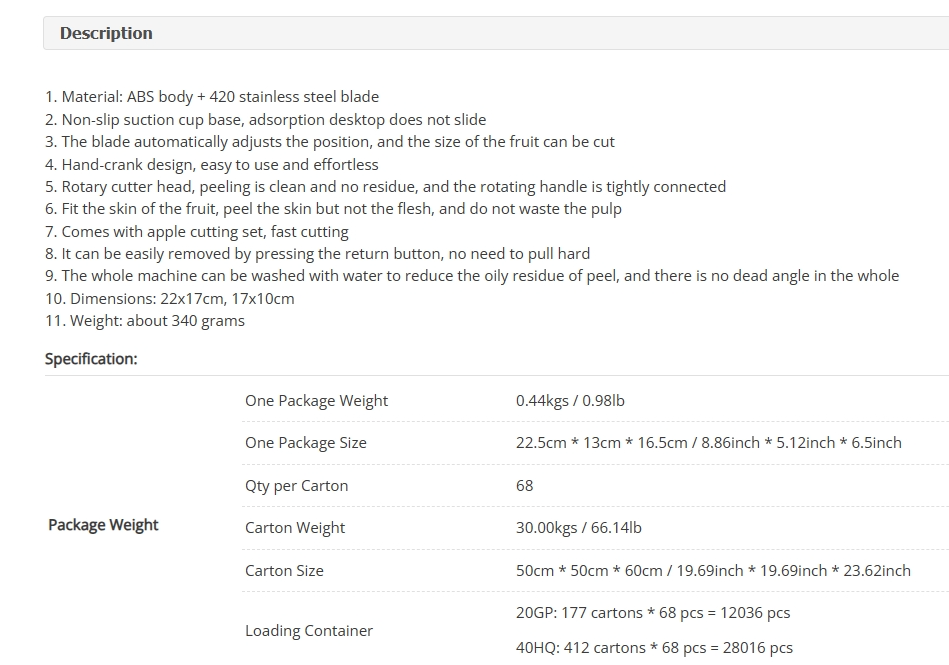Select the One Package Size label

306,443
